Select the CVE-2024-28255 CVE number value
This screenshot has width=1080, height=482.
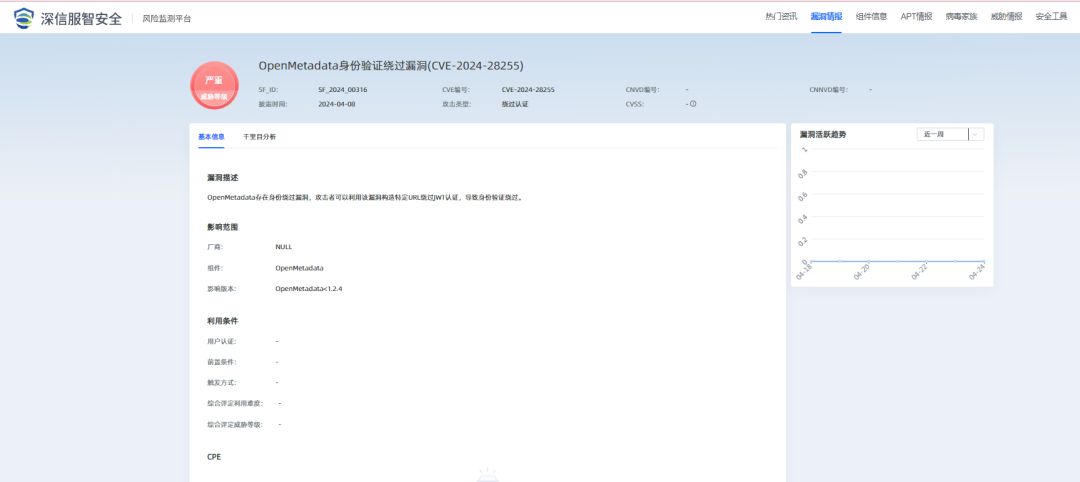528,90
